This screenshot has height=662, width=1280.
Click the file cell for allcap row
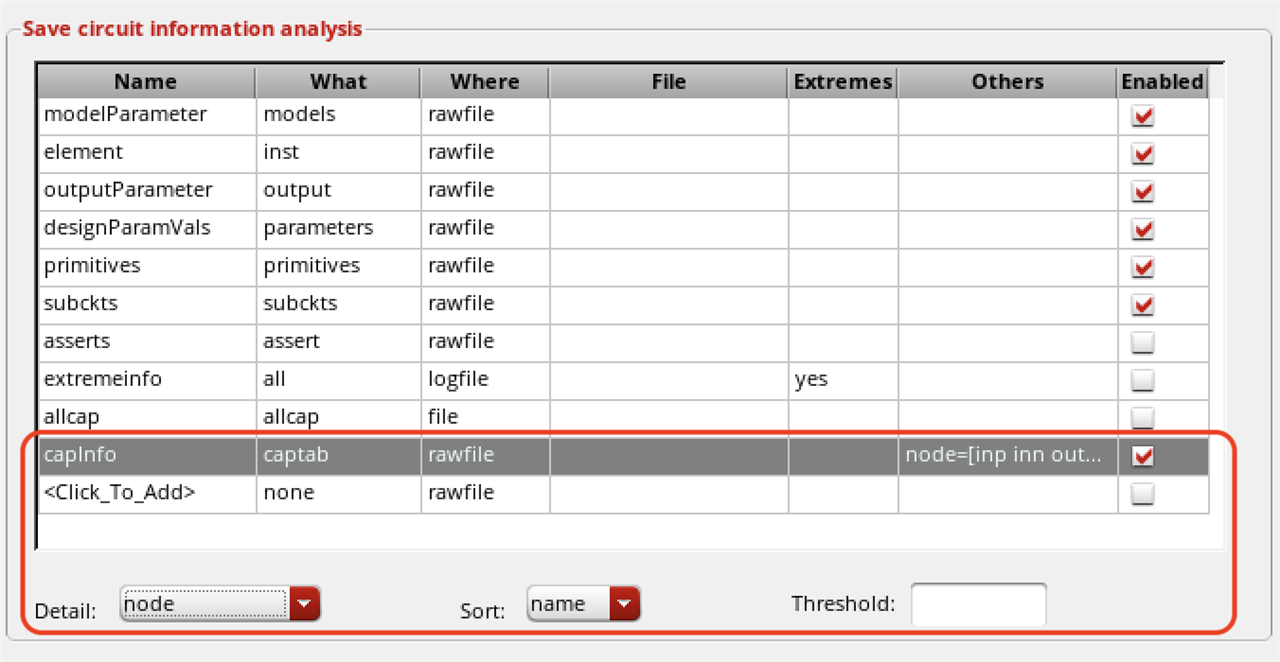coord(485,417)
